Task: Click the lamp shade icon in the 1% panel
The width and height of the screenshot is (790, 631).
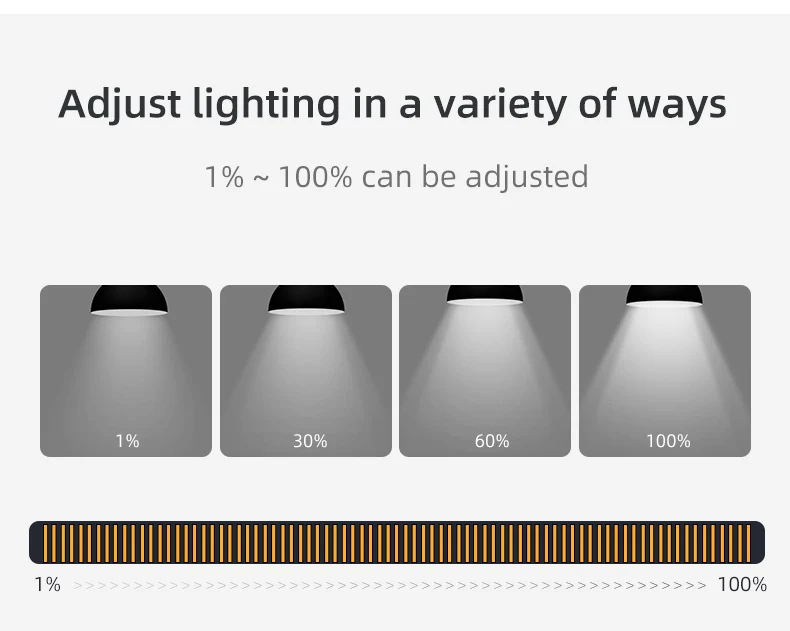Action: pyautogui.click(x=128, y=300)
